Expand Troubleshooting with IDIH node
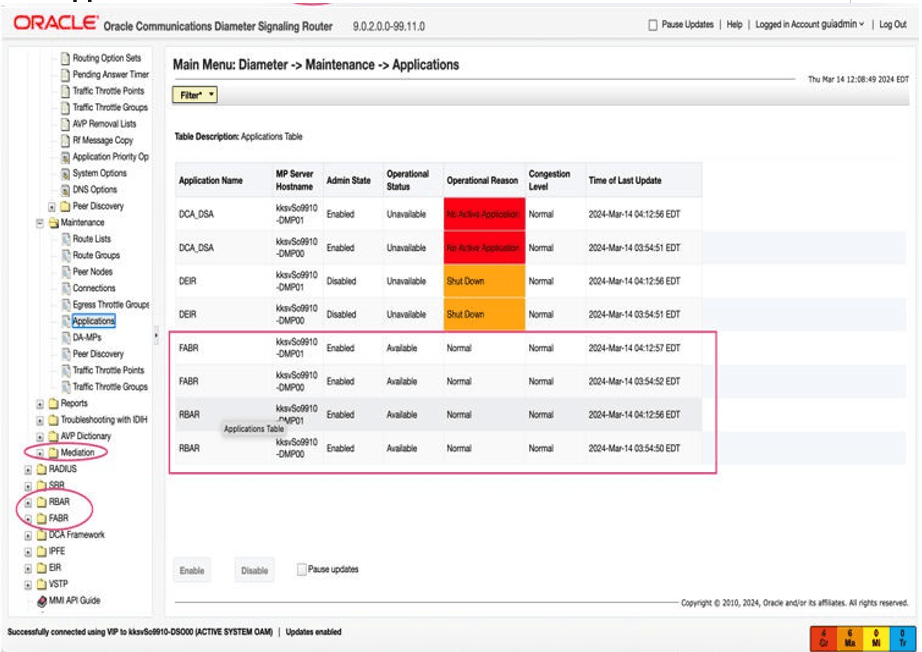 (40, 421)
